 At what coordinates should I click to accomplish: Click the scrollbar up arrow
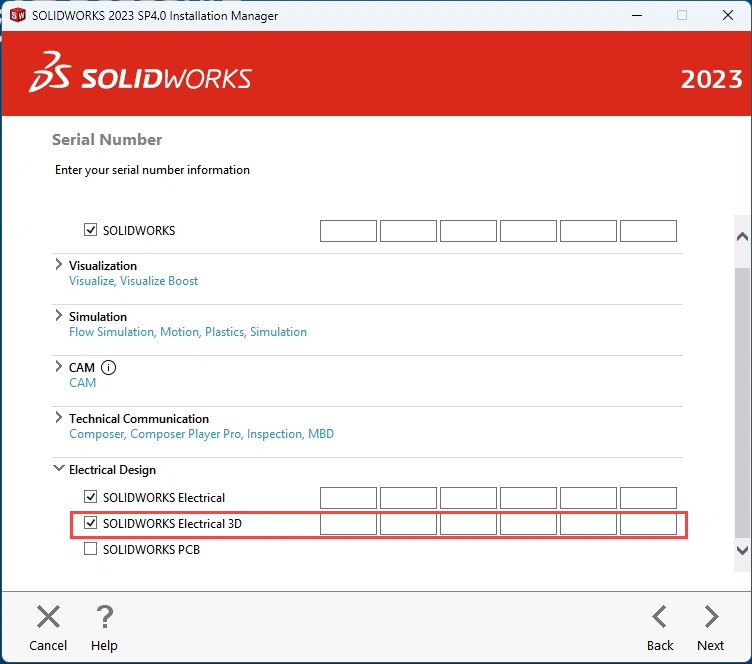tap(742, 236)
